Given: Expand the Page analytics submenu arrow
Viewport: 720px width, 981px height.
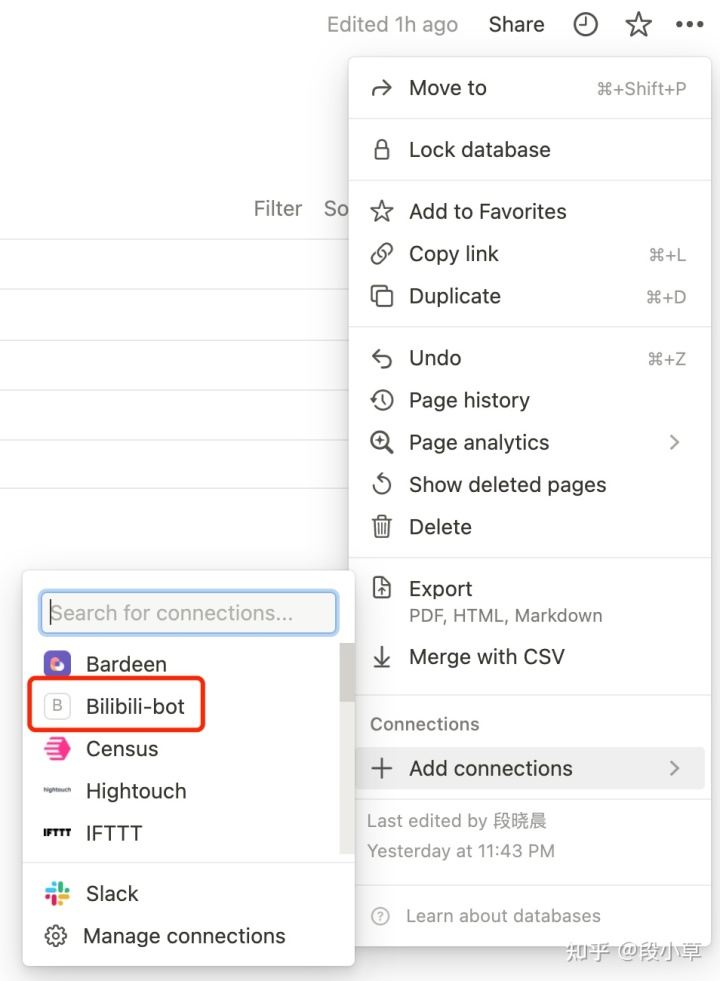Looking at the screenshot, I should coord(675,442).
